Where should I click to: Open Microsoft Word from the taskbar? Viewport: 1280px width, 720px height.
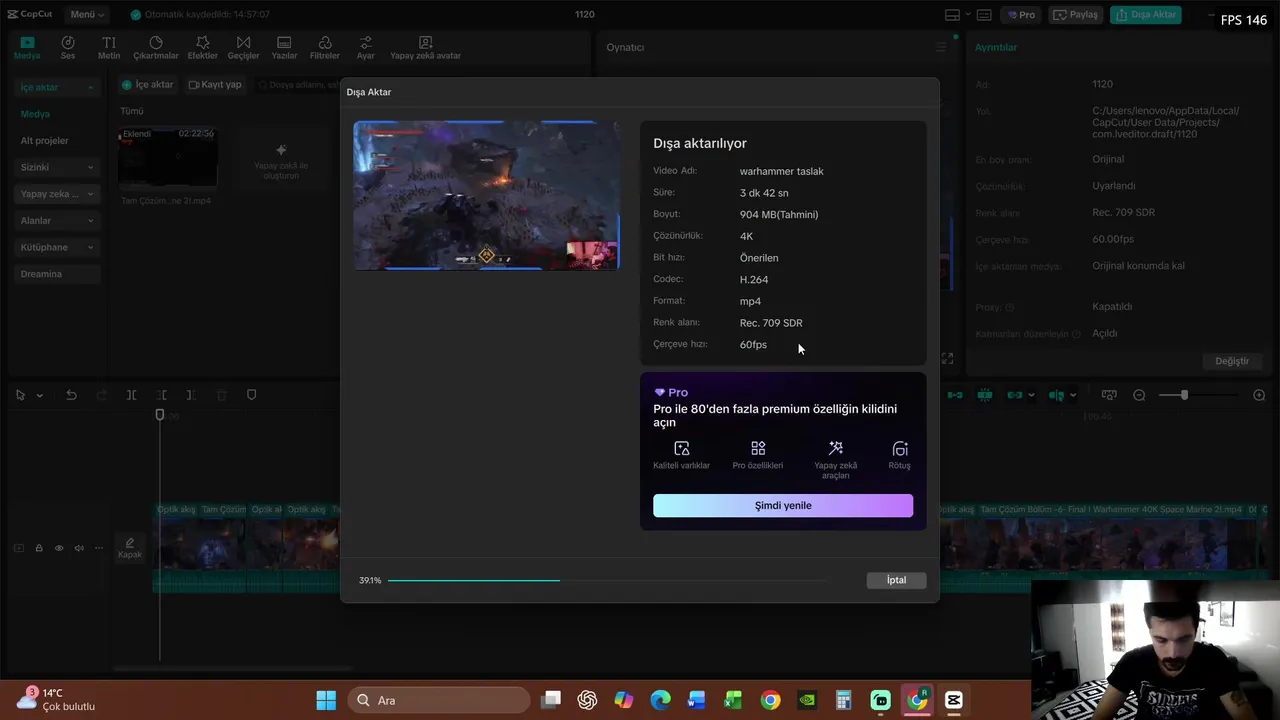coord(696,700)
